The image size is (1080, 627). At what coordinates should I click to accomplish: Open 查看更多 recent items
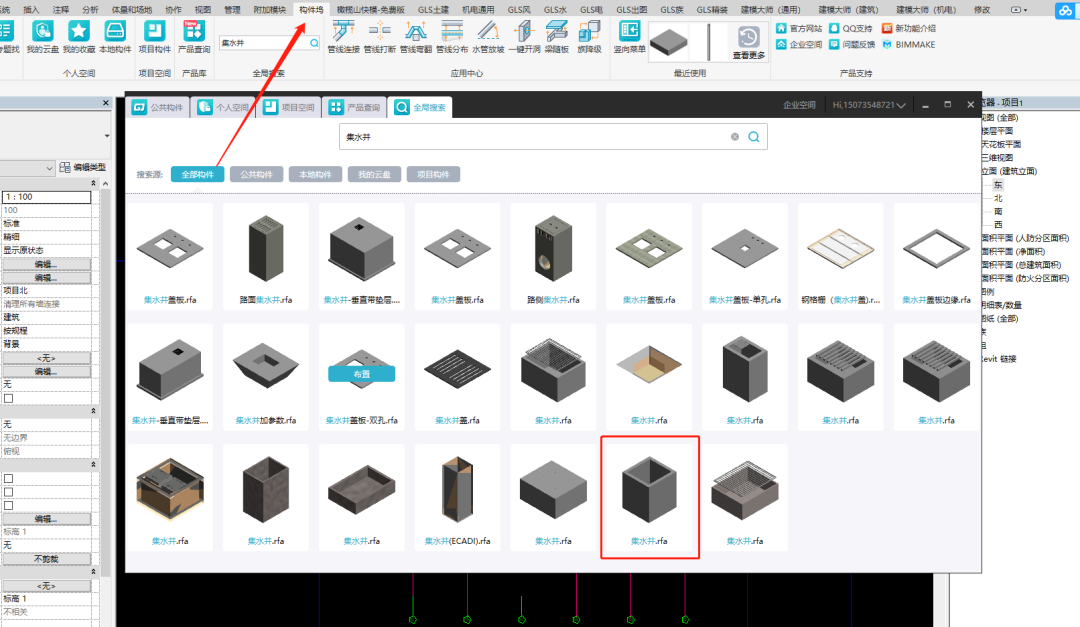point(748,42)
